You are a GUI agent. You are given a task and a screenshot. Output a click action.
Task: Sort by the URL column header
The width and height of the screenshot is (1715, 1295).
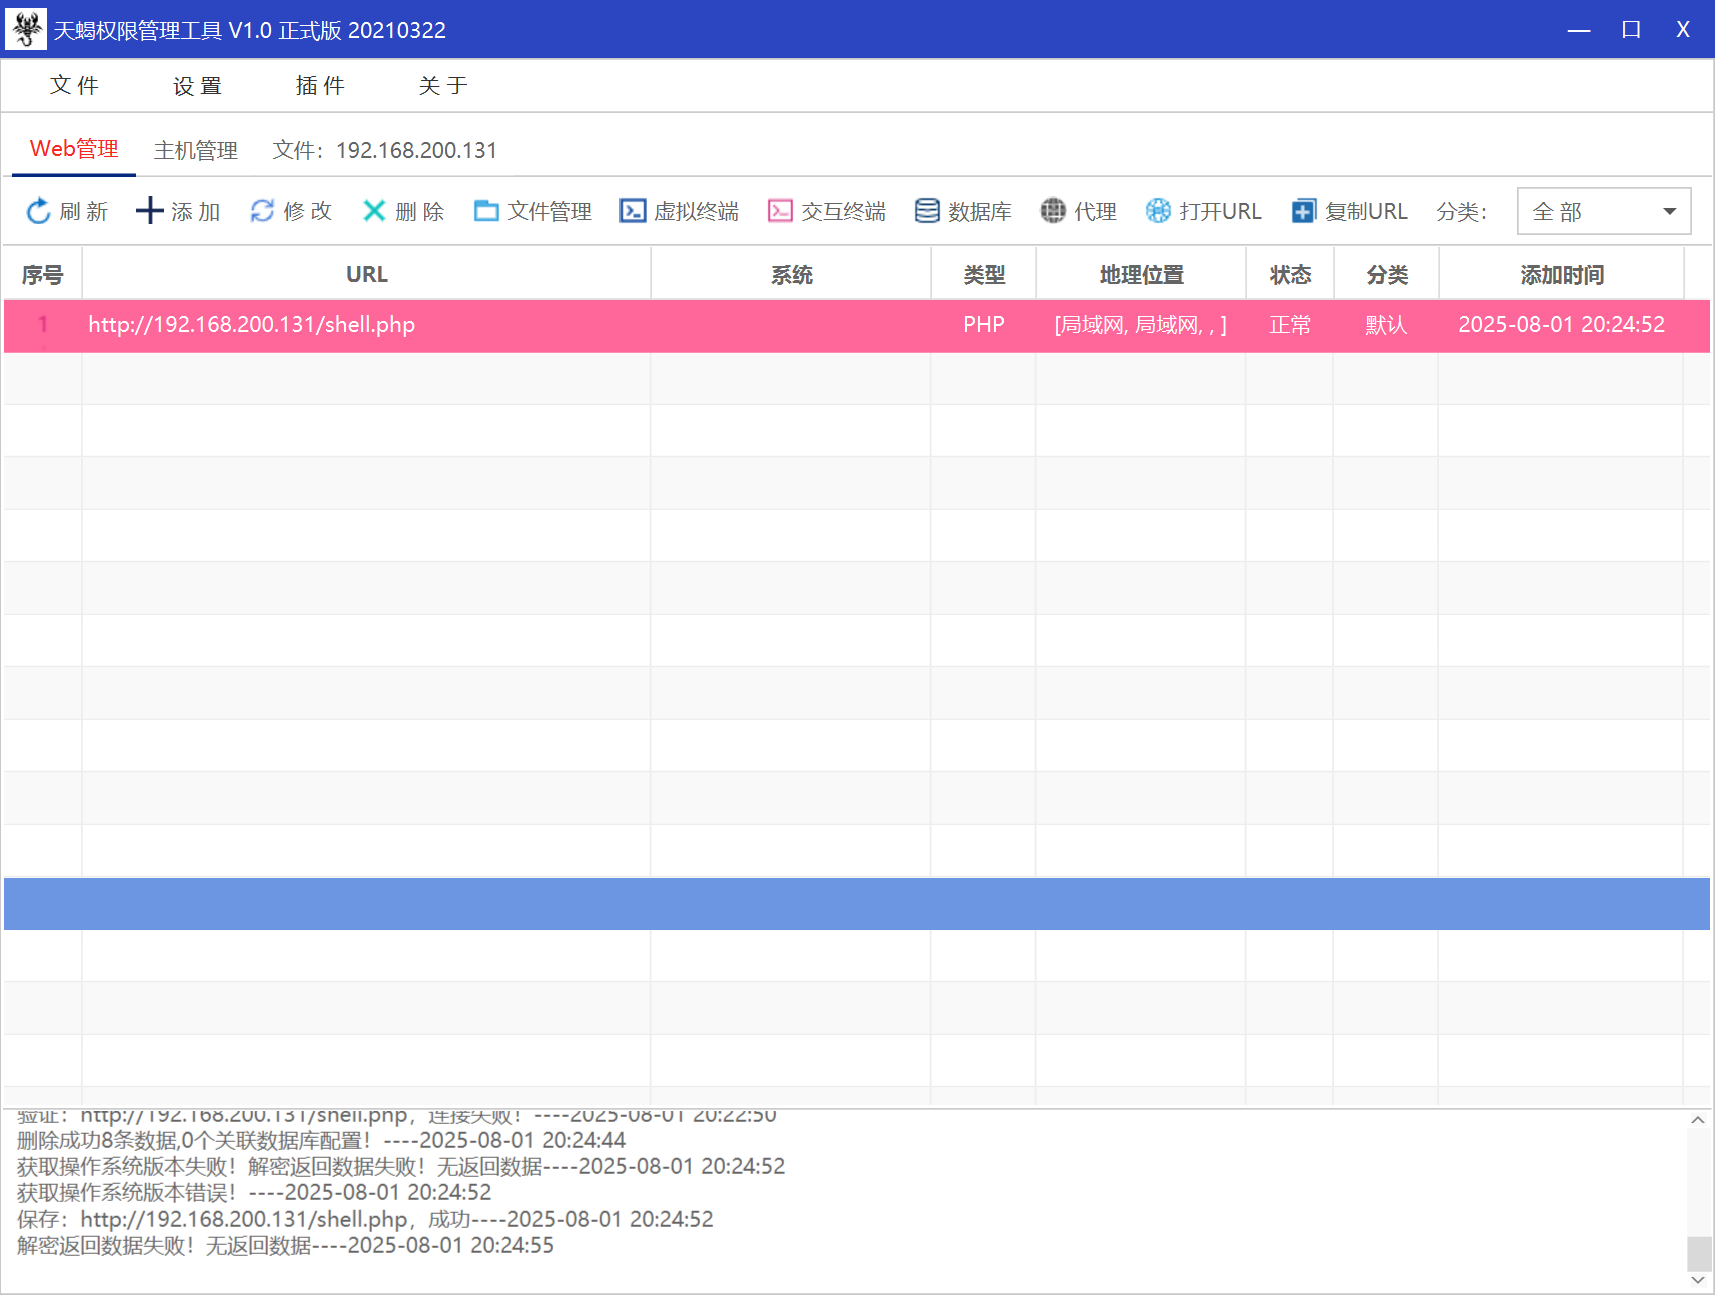[x=367, y=274]
